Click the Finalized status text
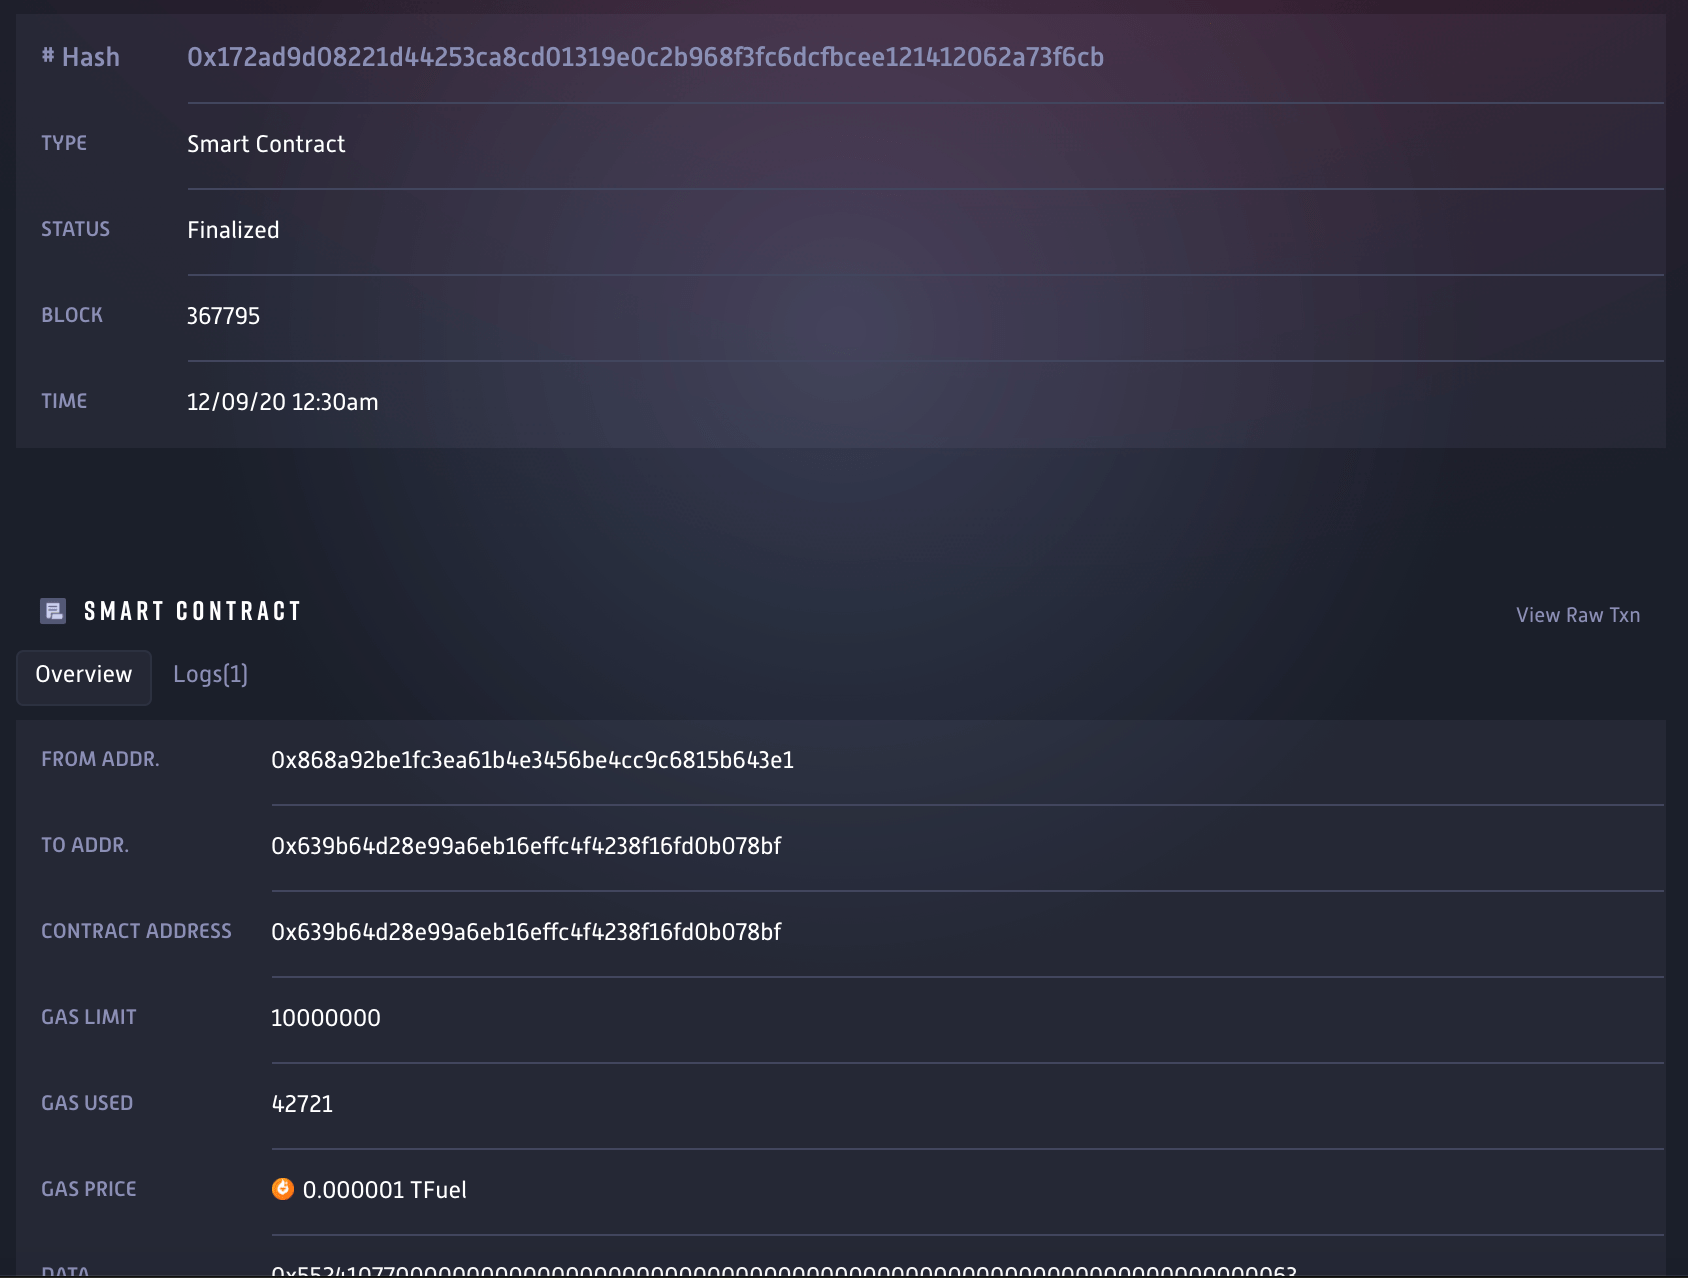This screenshot has height=1278, width=1688. tap(233, 230)
